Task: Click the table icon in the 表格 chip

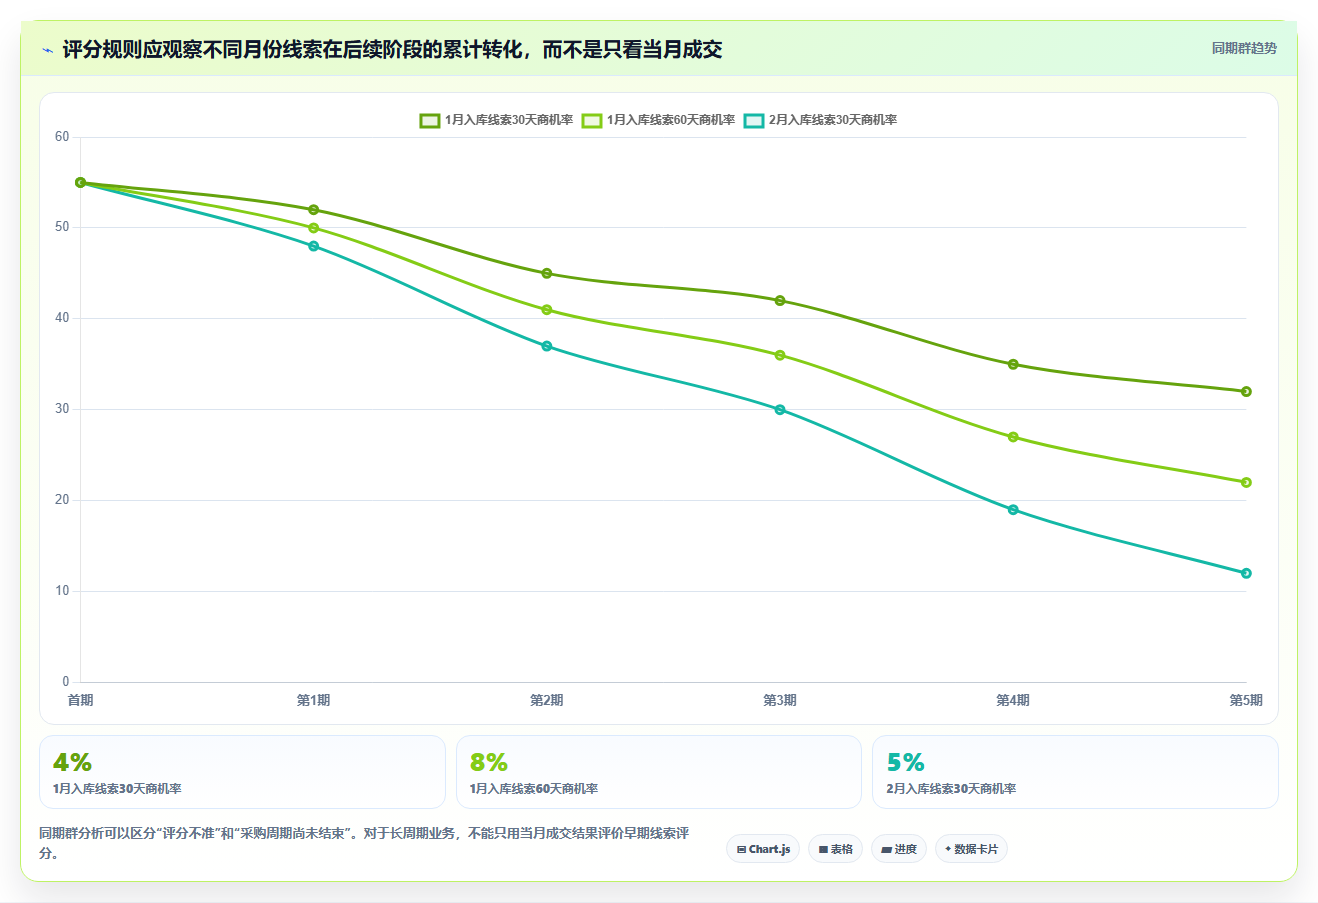Action: 823,850
